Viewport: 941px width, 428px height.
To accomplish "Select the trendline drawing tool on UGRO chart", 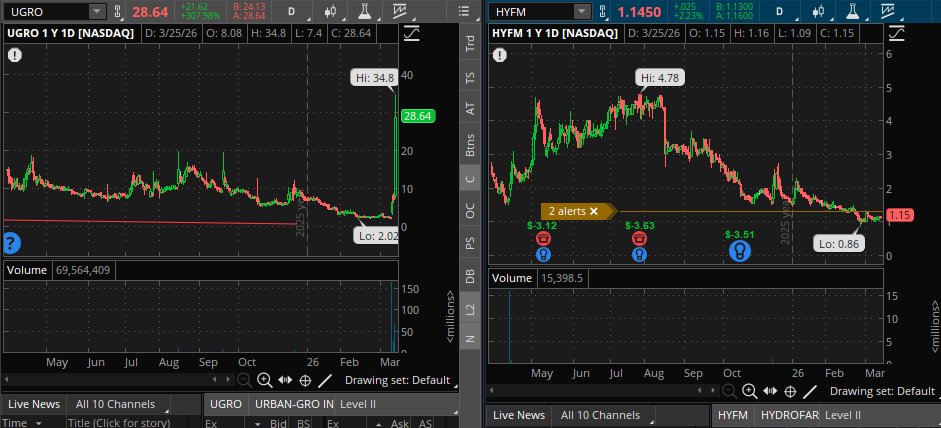I will (325, 379).
